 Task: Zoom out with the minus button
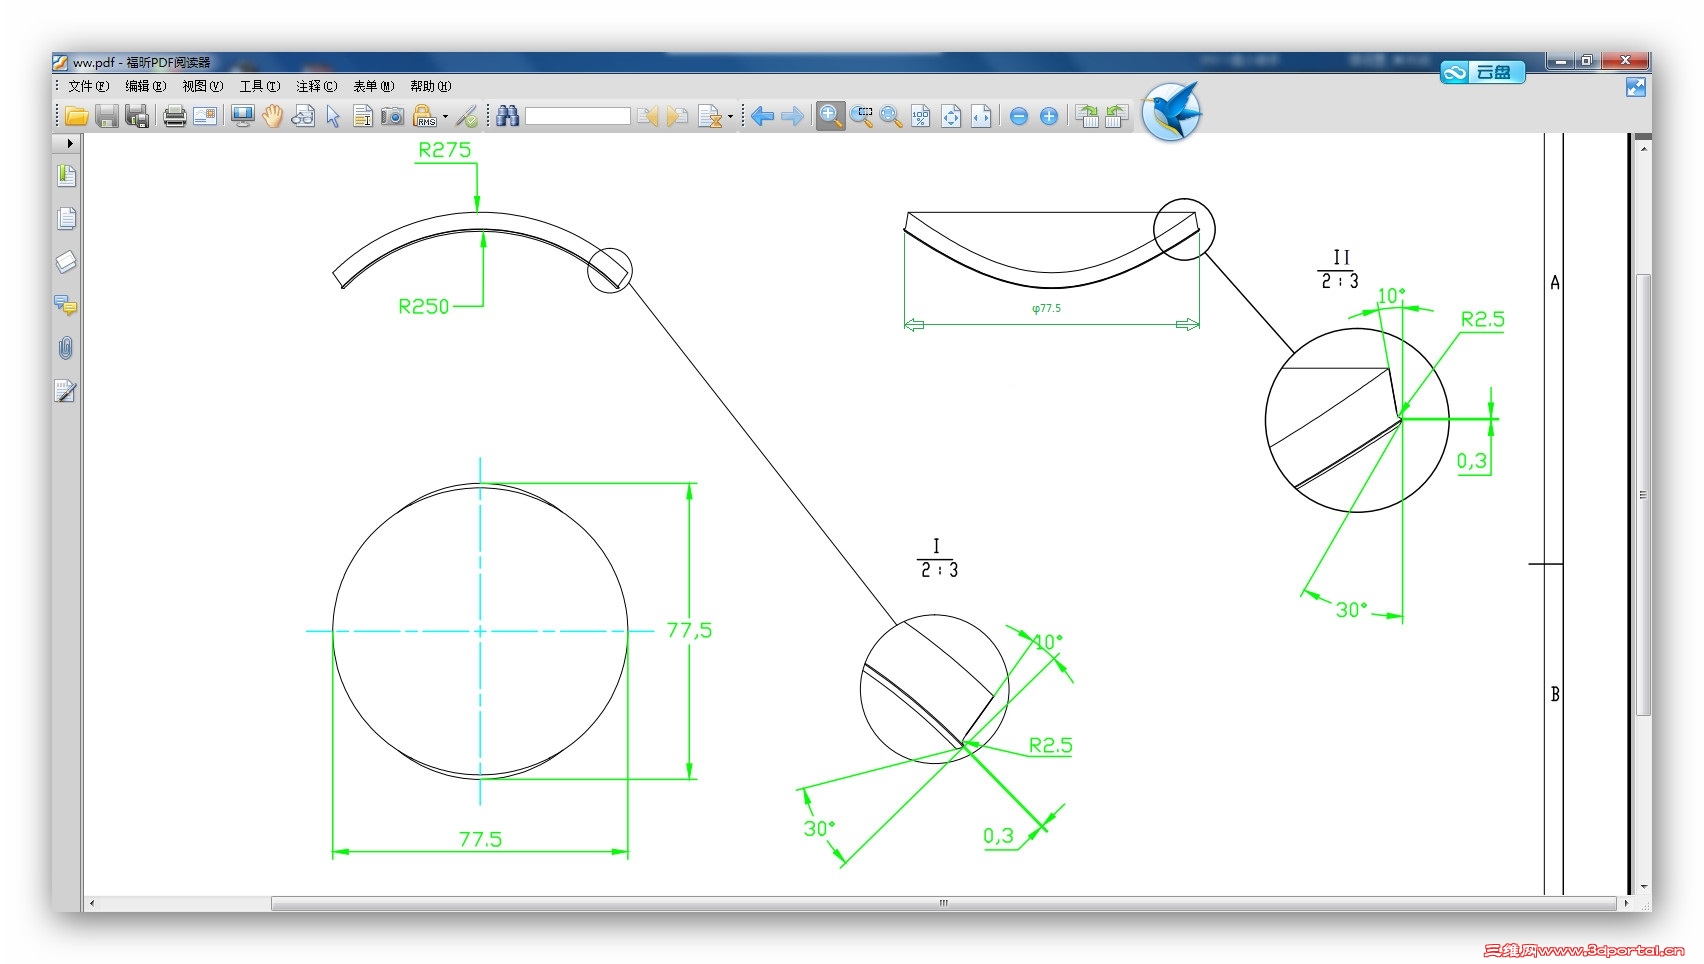pos(1019,116)
